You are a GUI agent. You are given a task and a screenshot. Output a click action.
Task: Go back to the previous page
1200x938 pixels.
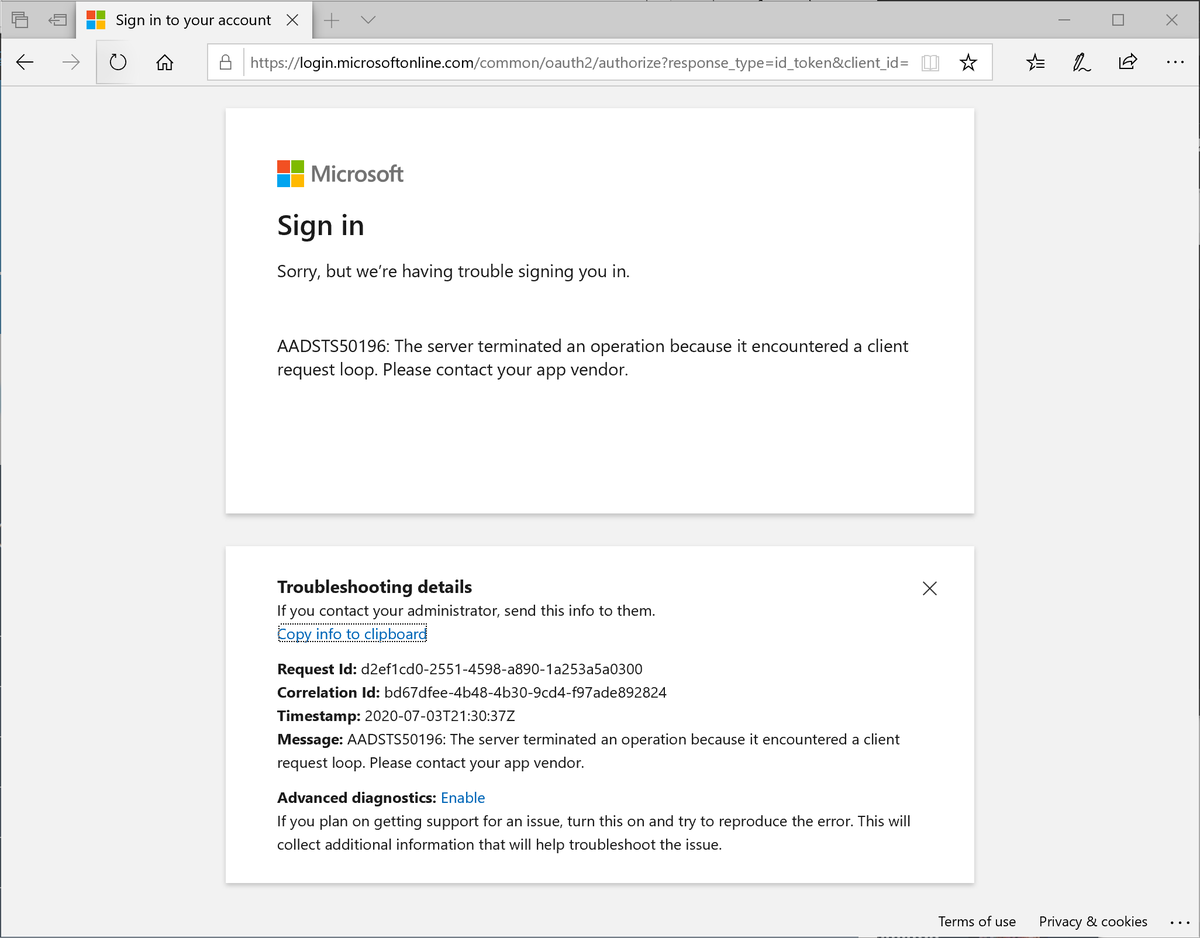[25, 62]
